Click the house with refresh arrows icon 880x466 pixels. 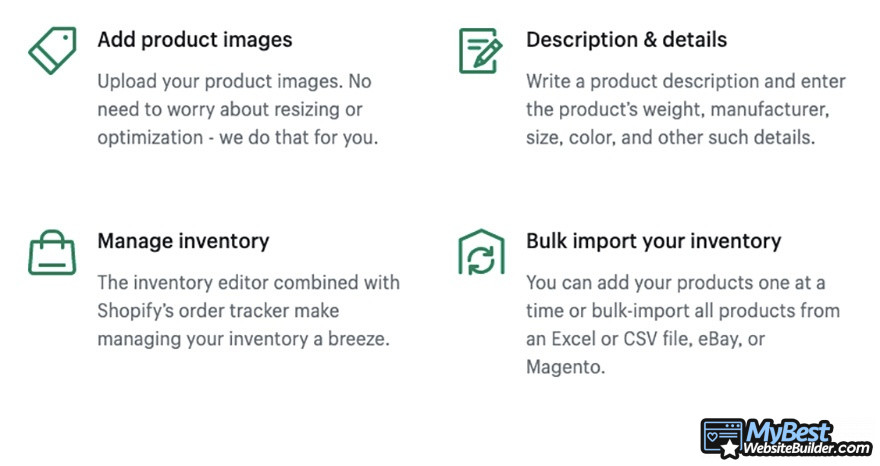[x=480, y=252]
